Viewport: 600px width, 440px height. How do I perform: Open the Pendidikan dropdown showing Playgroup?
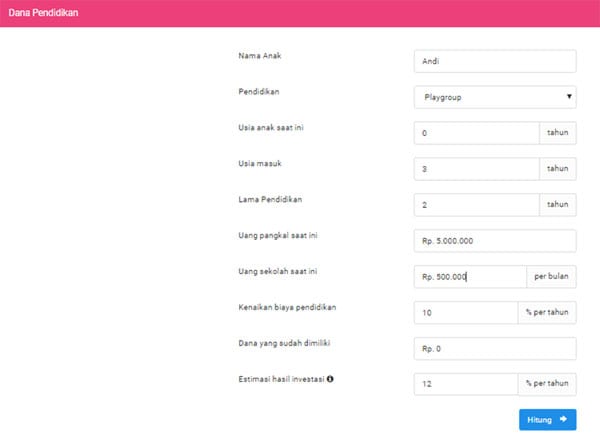[x=495, y=97]
